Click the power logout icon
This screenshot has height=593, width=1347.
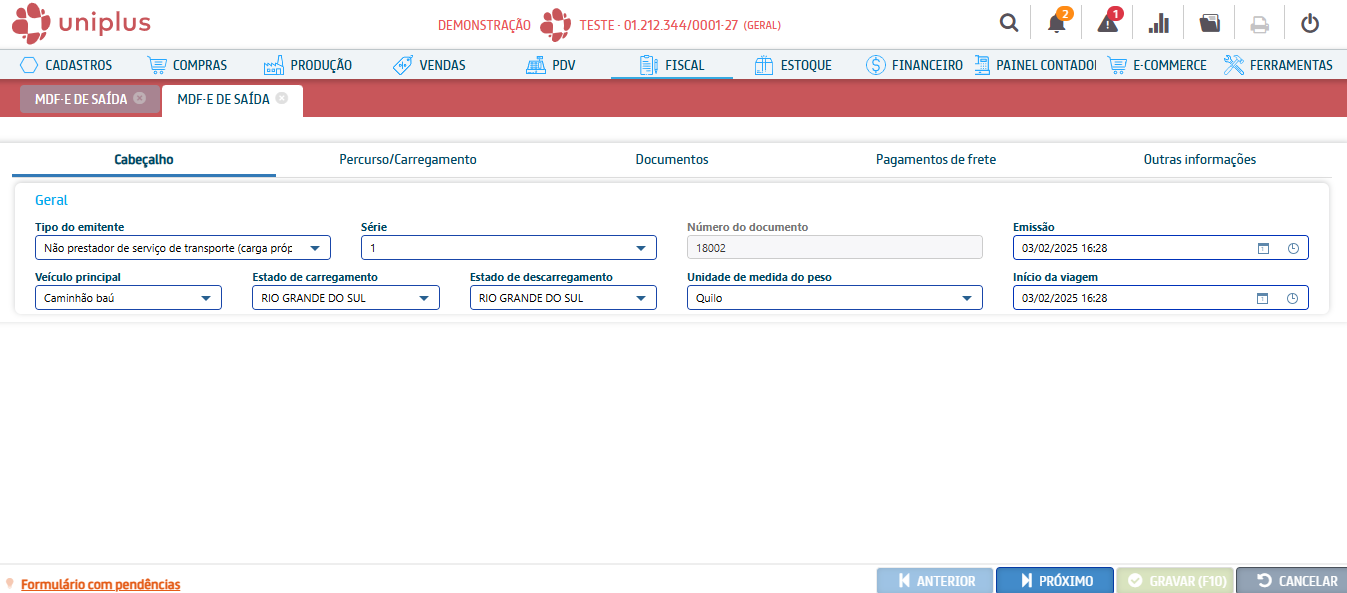(1310, 23)
